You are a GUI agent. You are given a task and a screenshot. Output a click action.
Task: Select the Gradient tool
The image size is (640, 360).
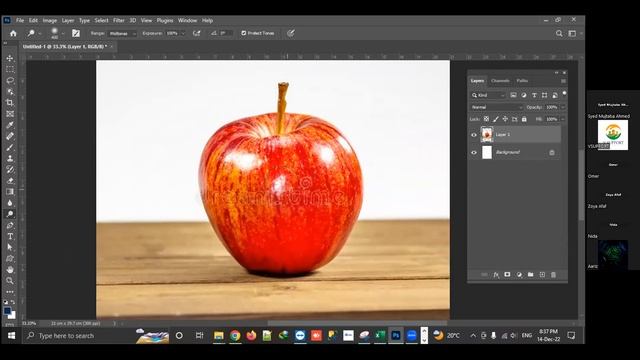10,191
